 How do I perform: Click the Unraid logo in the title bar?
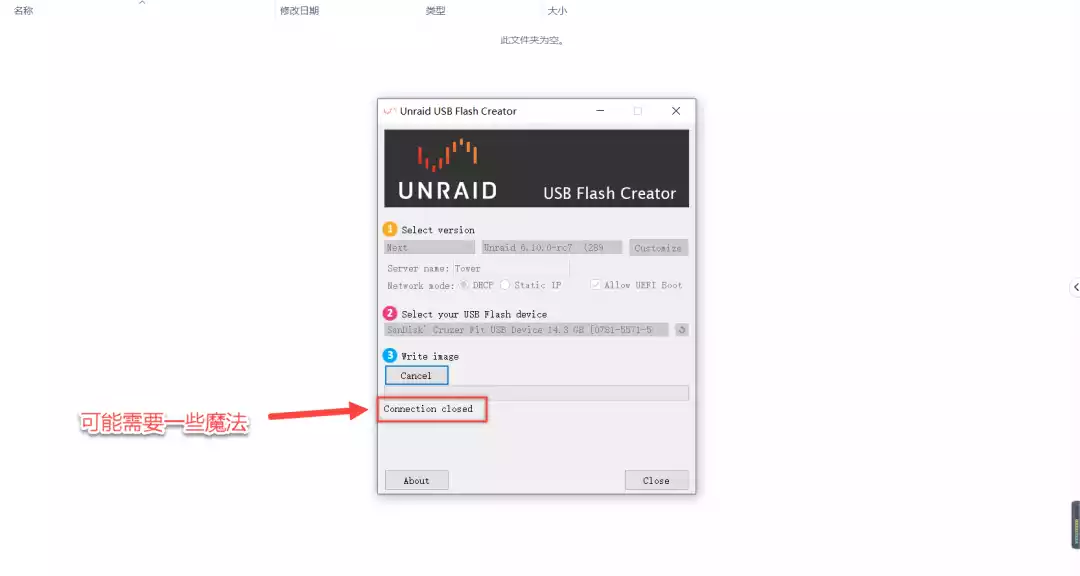(390, 111)
